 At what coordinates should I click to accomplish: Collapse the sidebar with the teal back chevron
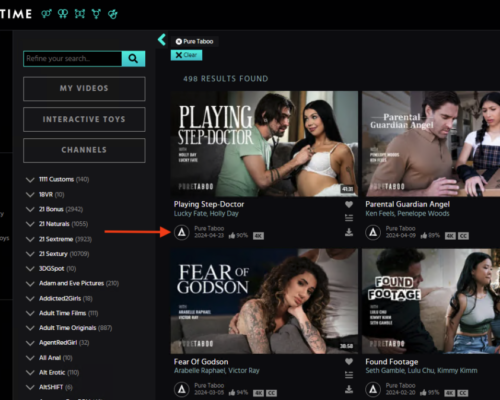(x=162, y=39)
